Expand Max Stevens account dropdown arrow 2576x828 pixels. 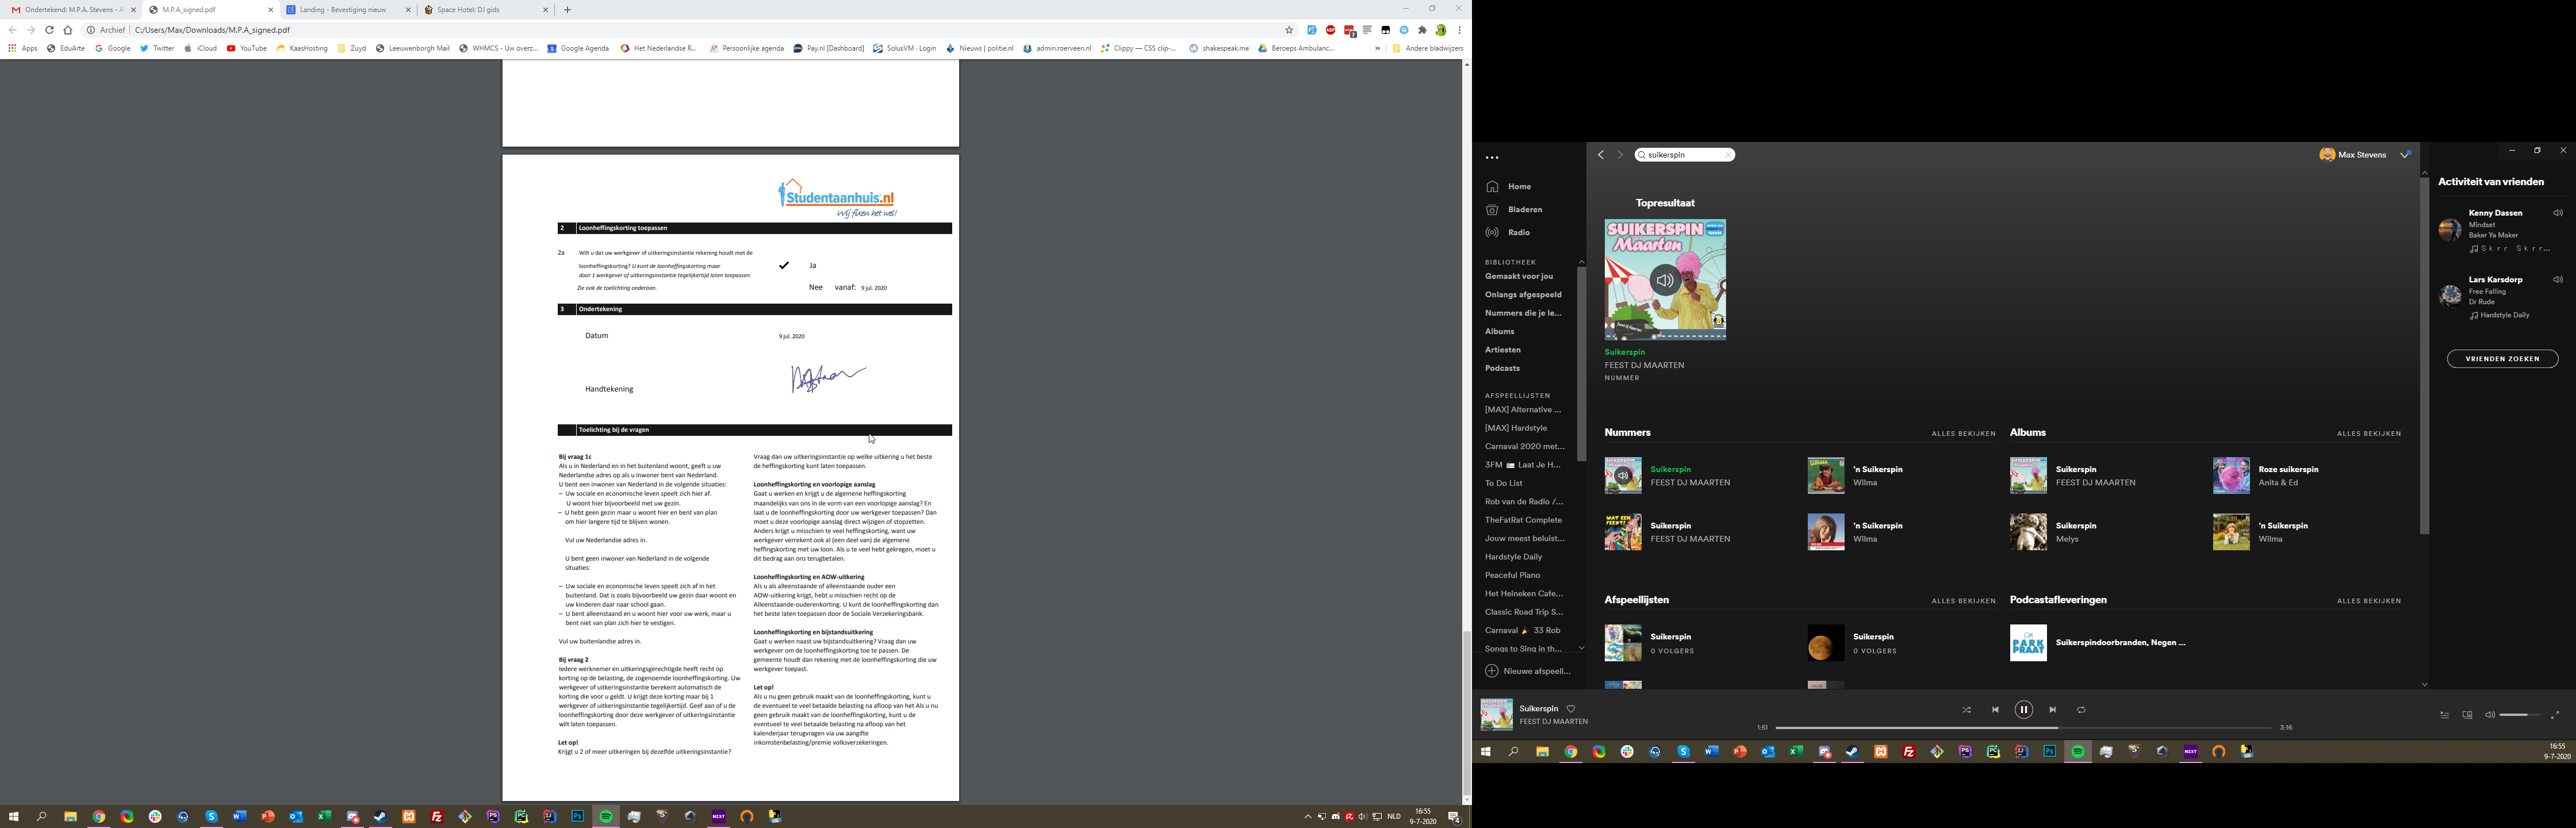[x=2405, y=155]
